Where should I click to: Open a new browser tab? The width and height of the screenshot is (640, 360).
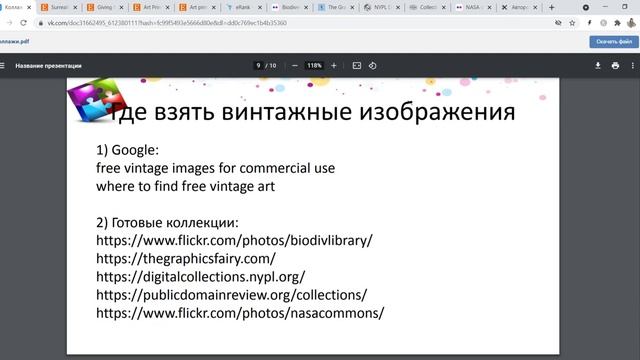(551, 7)
